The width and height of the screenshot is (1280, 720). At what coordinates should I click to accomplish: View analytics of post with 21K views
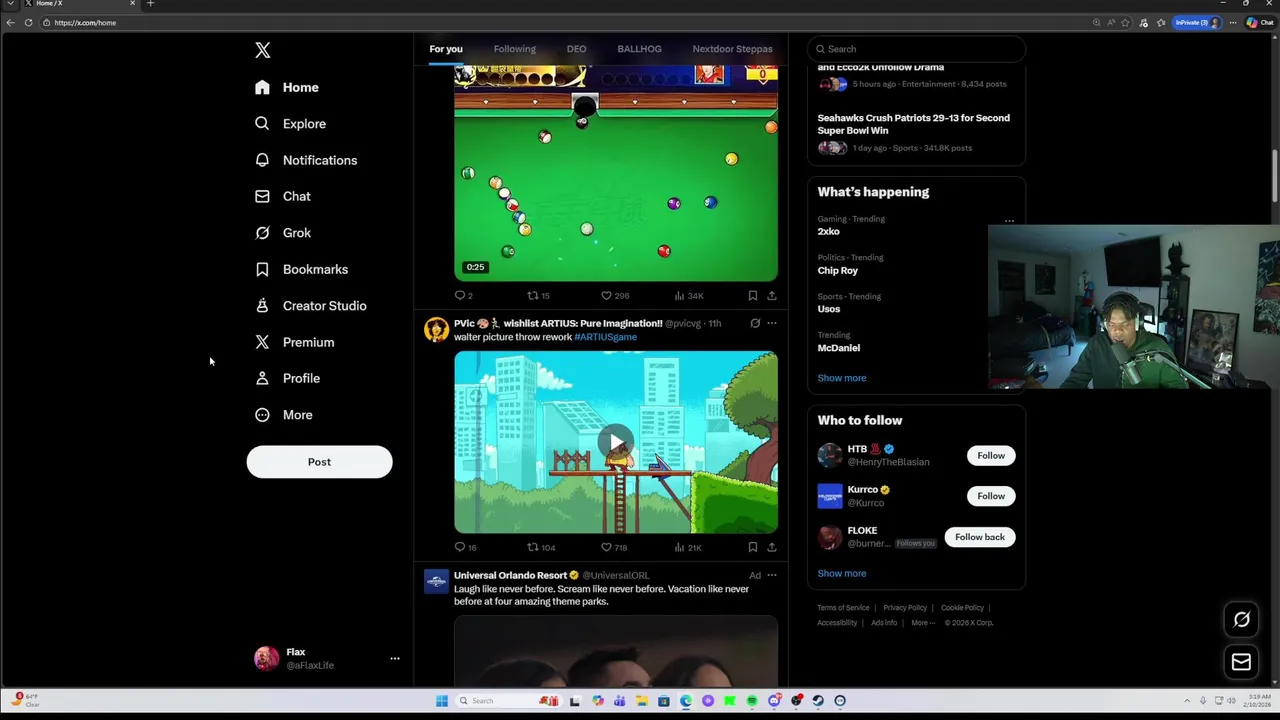coord(688,547)
